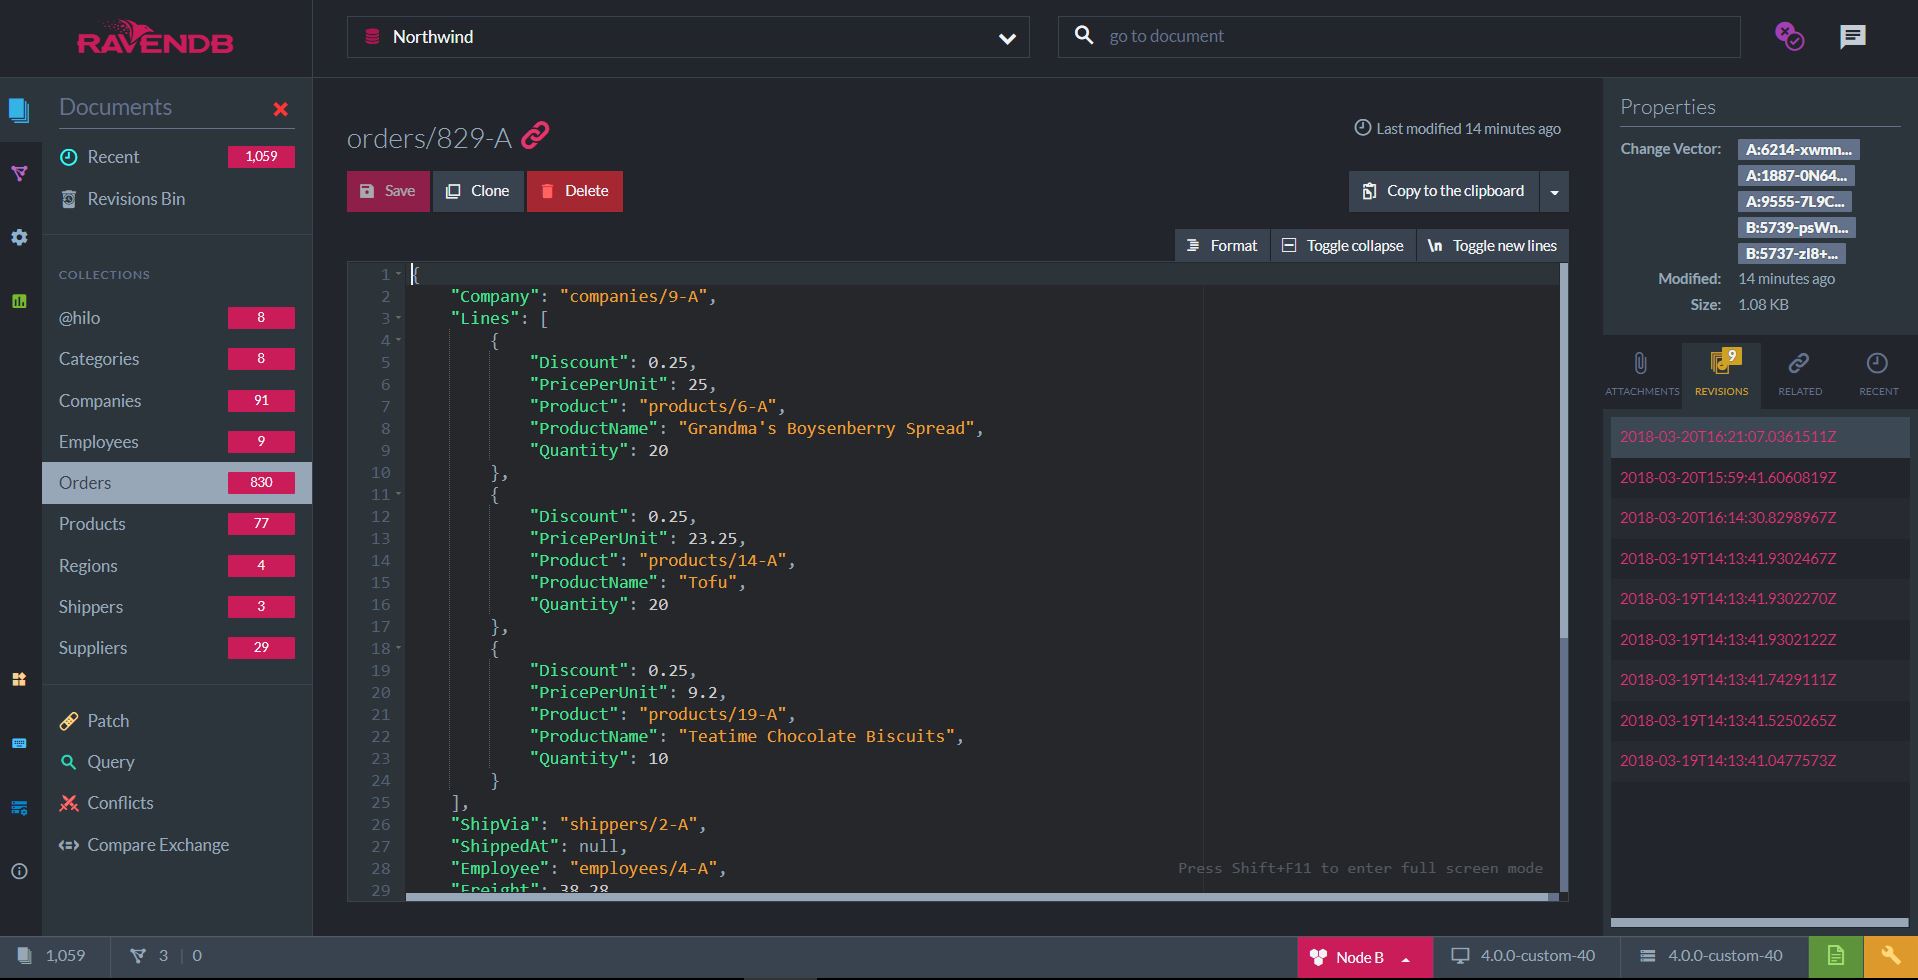This screenshot has width=1918, height=980.
Task: Delete the document
Action: tap(575, 191)
